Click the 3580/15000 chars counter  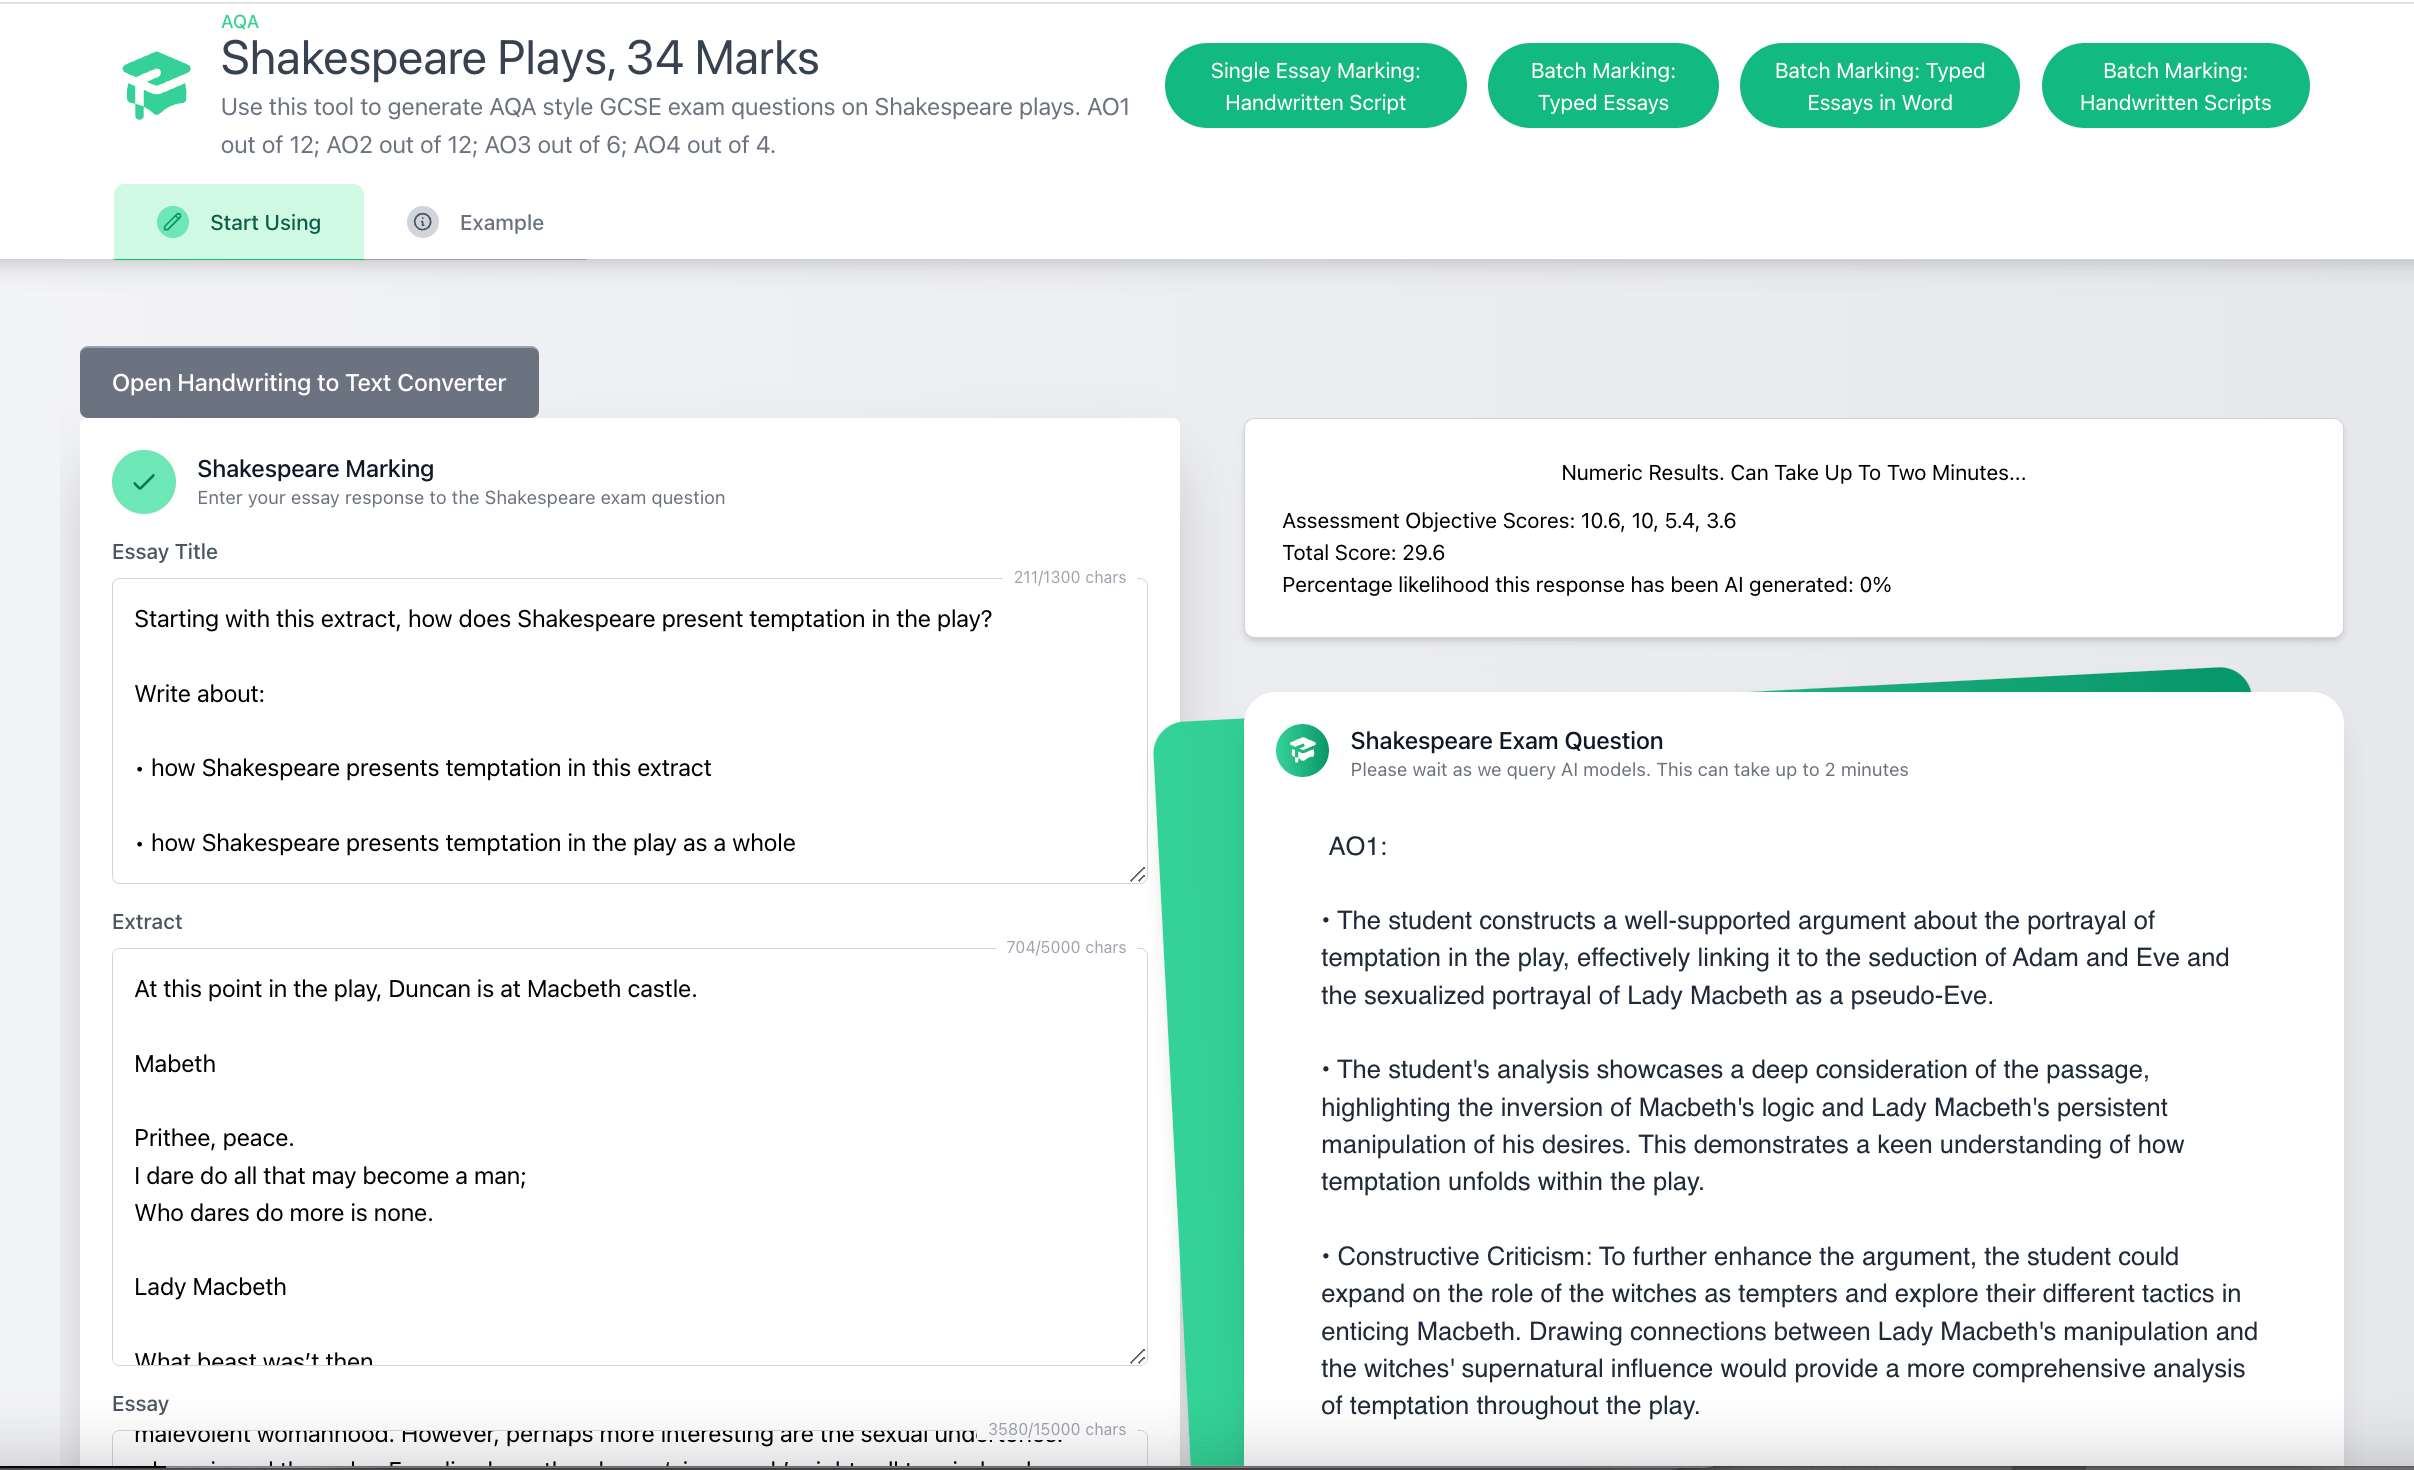[1057, 1429]
